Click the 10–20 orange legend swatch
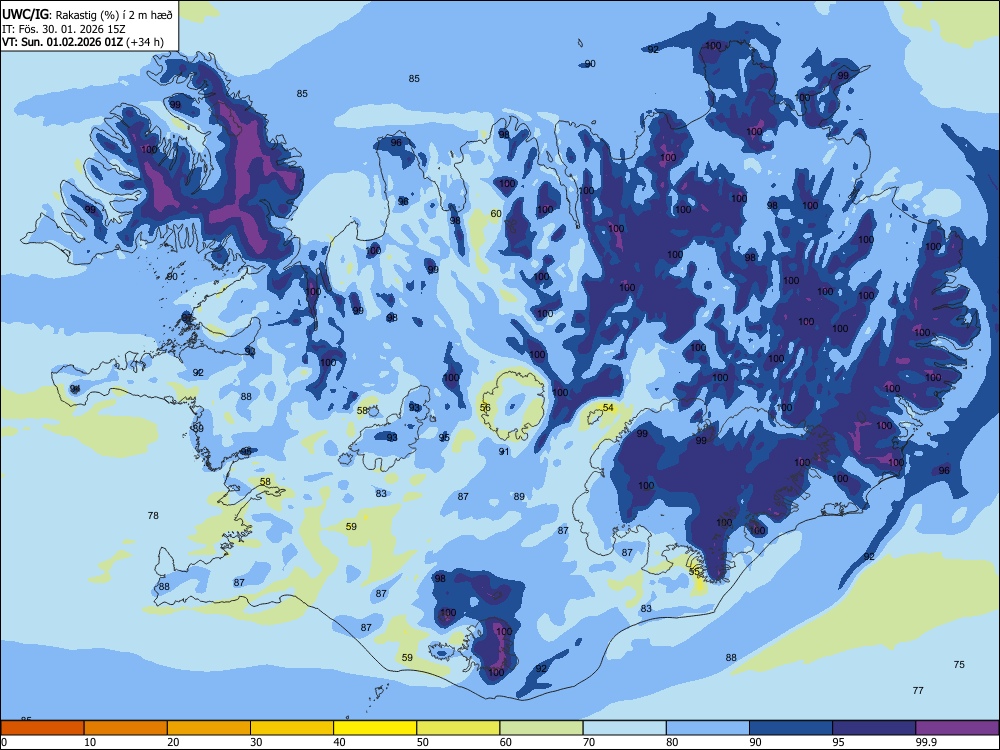 tap(126, 728)
